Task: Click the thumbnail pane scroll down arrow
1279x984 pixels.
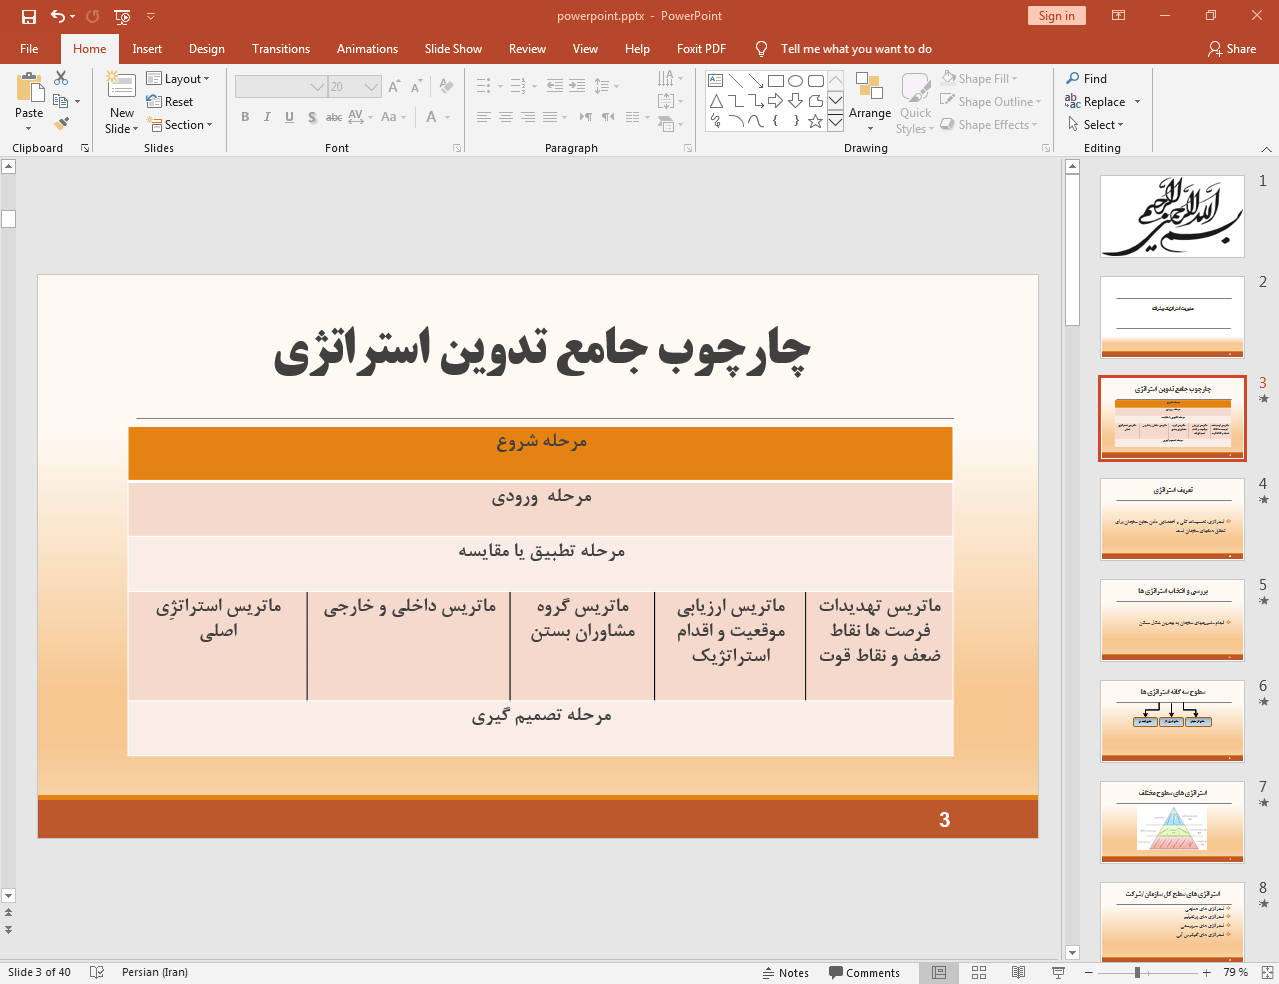Action: (x=1072, y=953)
